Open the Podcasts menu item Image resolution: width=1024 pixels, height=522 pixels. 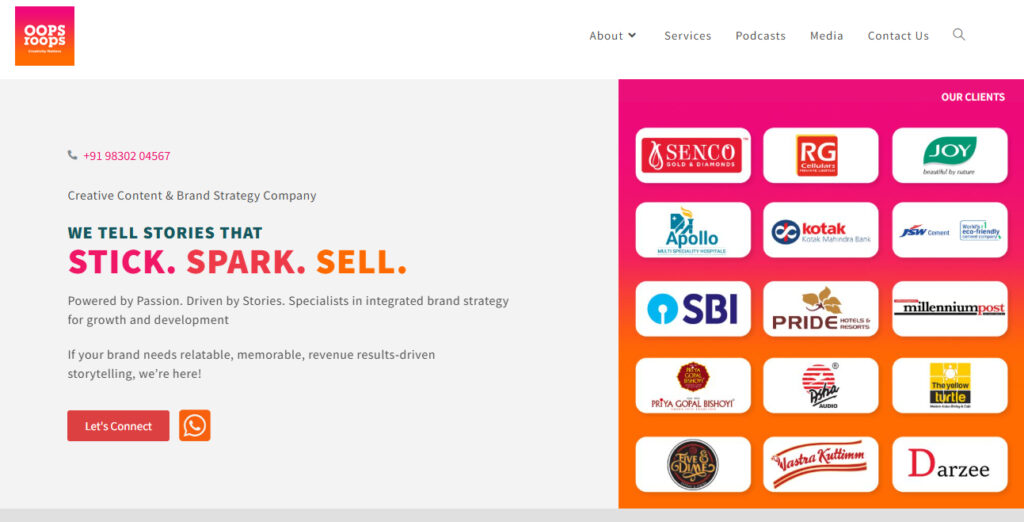click(761, 36)
